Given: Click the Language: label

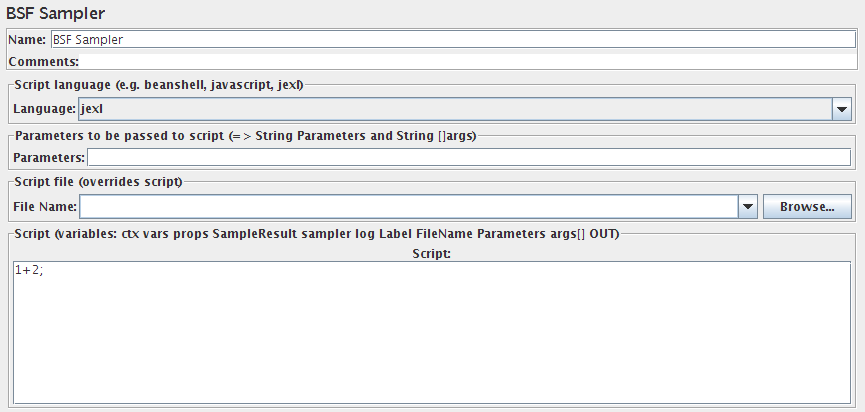Looking at the screenshot, I should point(45,109).
